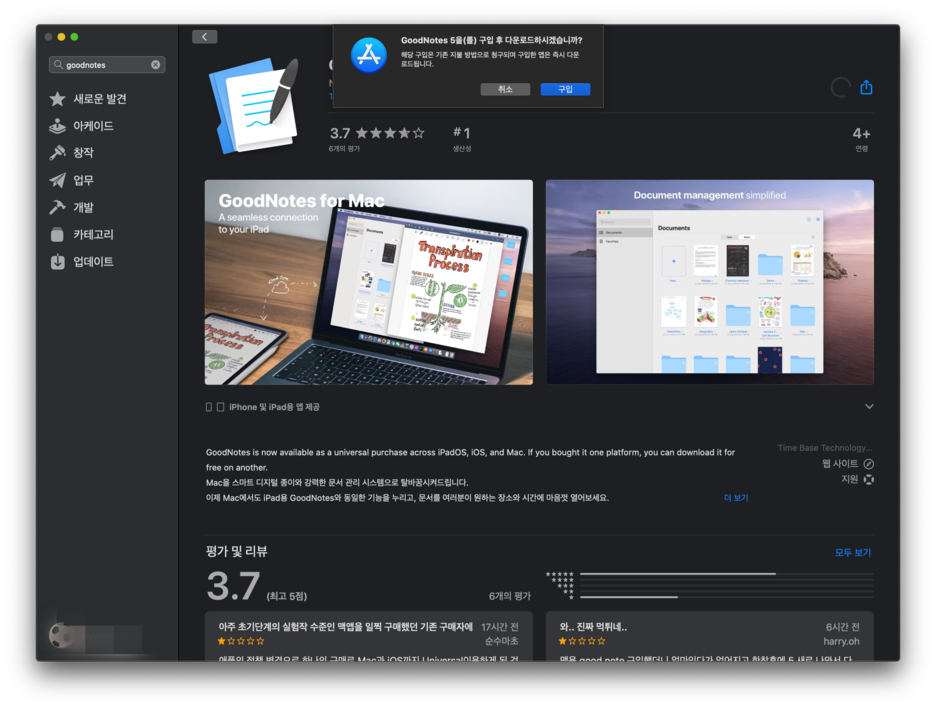Click the GoodNotes app icon

(255, 106)
